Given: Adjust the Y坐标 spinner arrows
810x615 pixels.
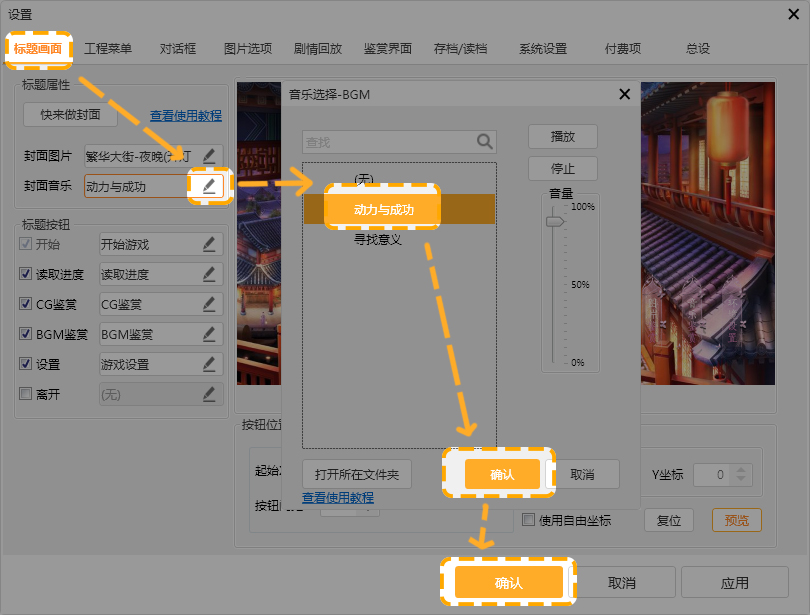Looking at the screenshot, I should pos(742,475).
